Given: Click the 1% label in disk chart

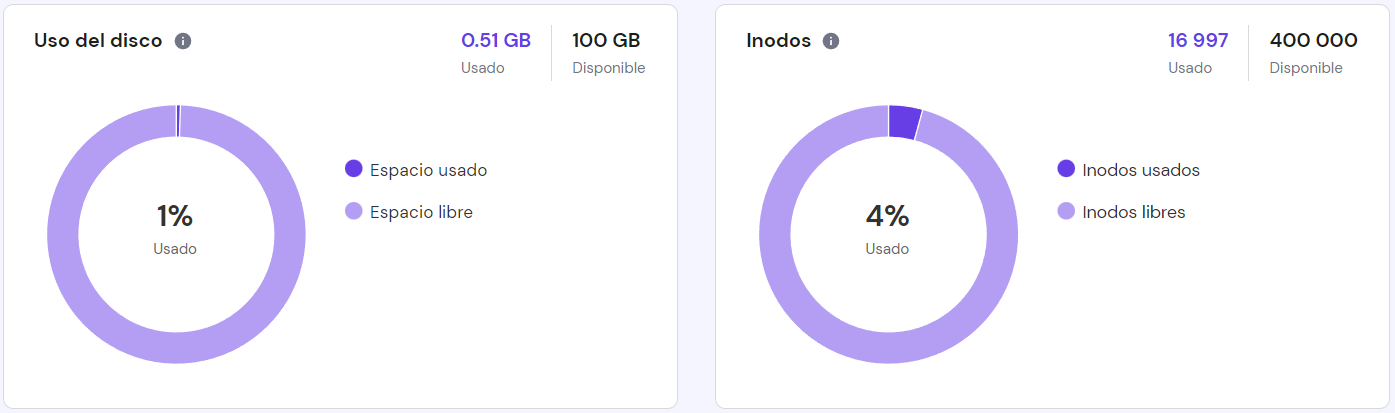Looking at the screenshot, I should click(175, 216).
